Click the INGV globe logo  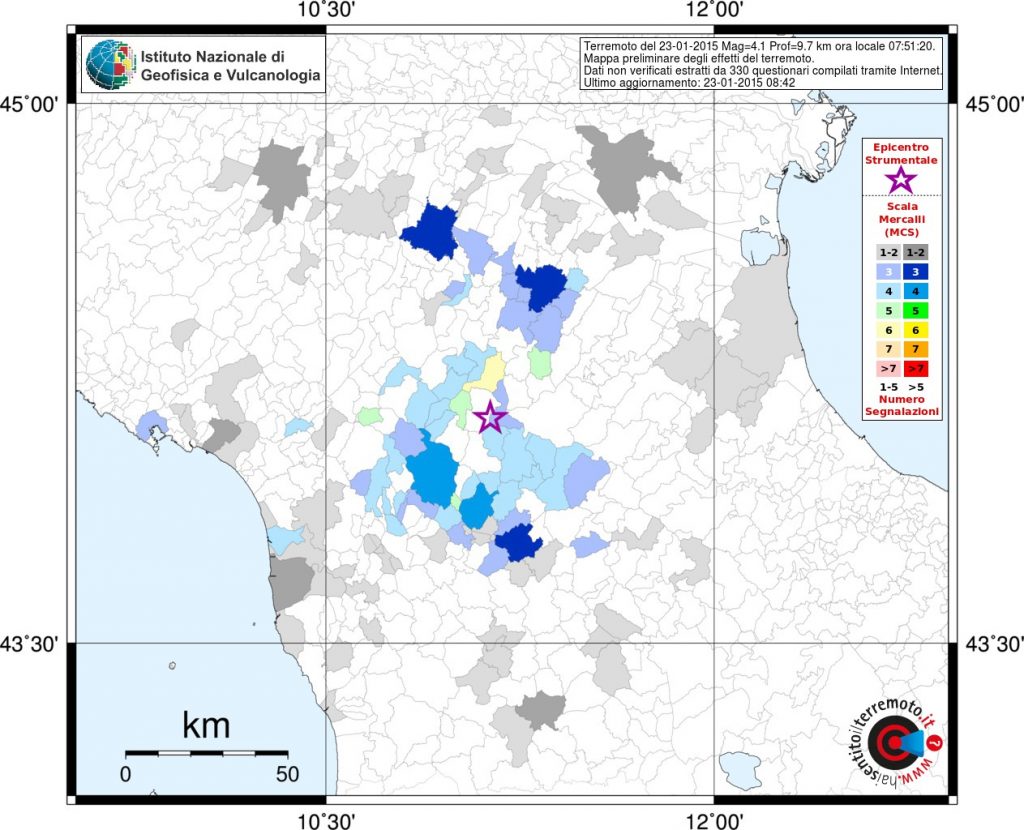(x=109, y=64)
